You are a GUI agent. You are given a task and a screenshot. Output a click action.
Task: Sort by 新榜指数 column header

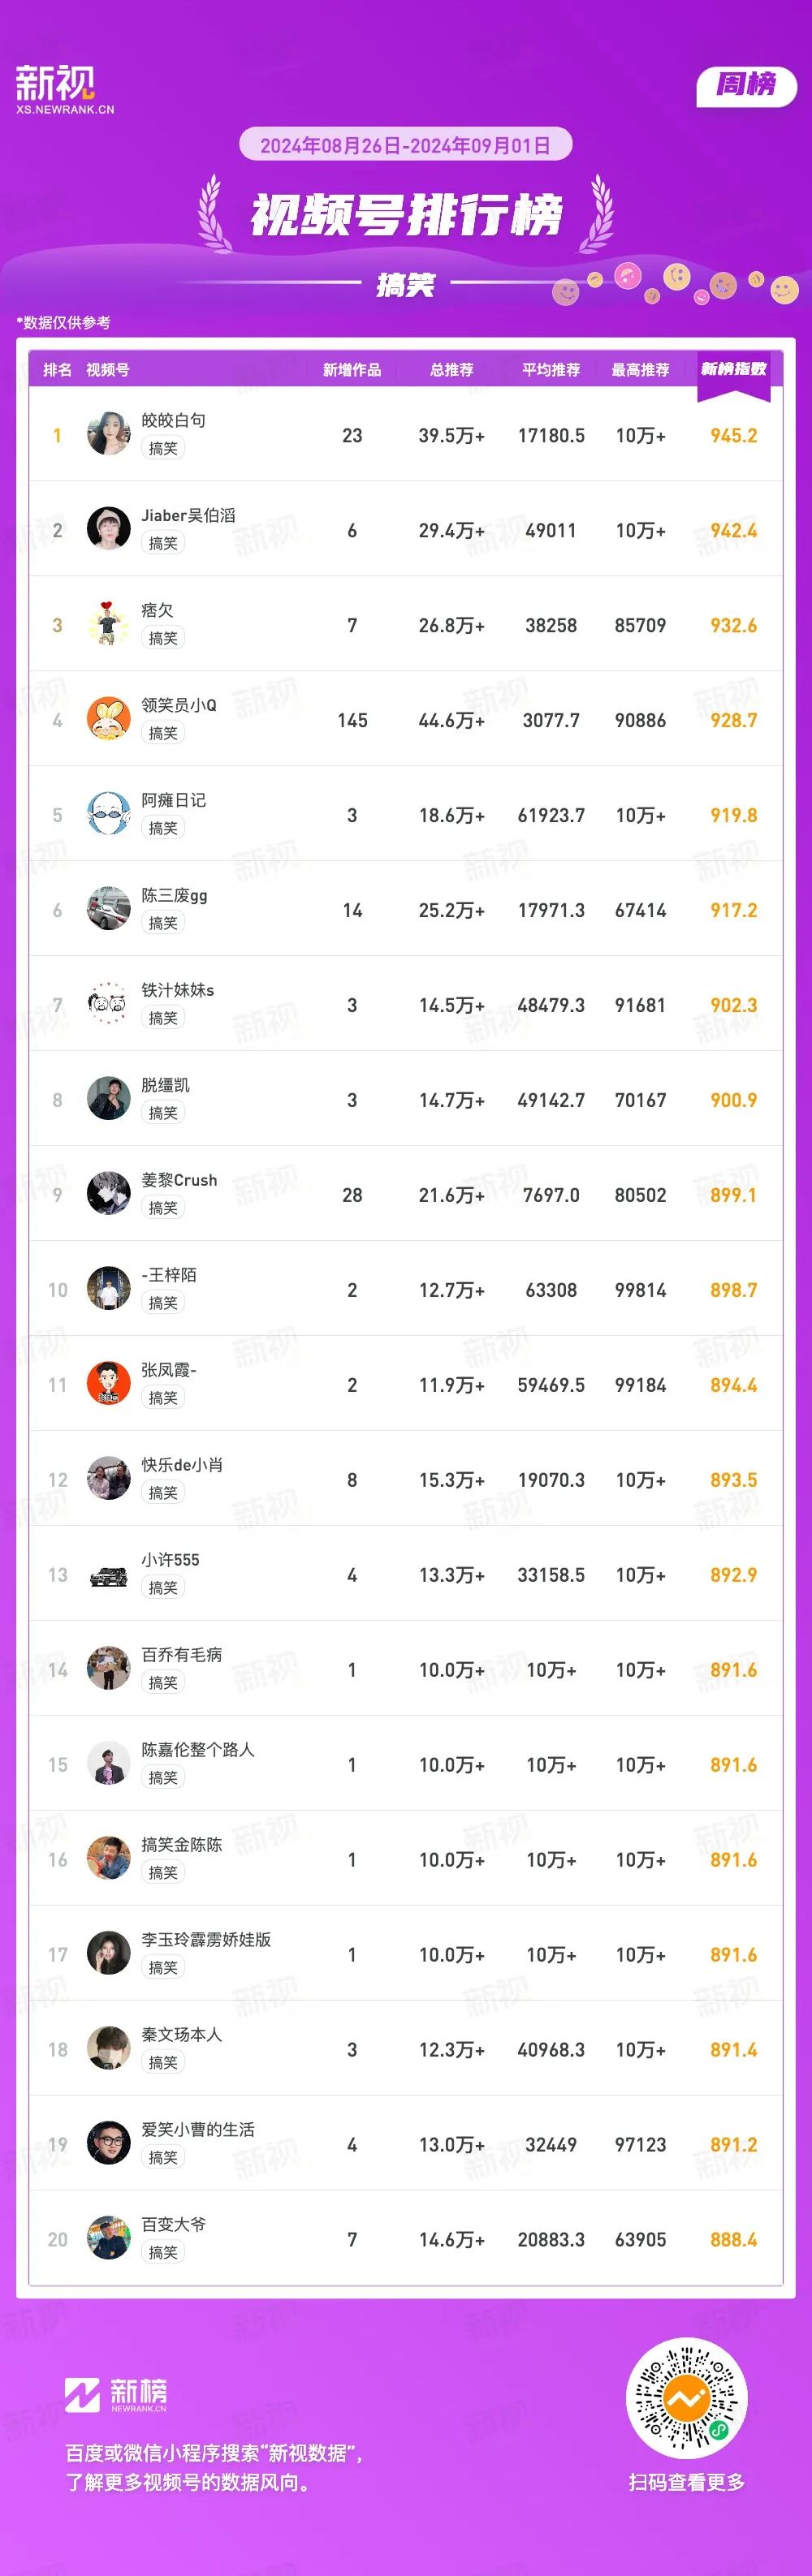734,369
